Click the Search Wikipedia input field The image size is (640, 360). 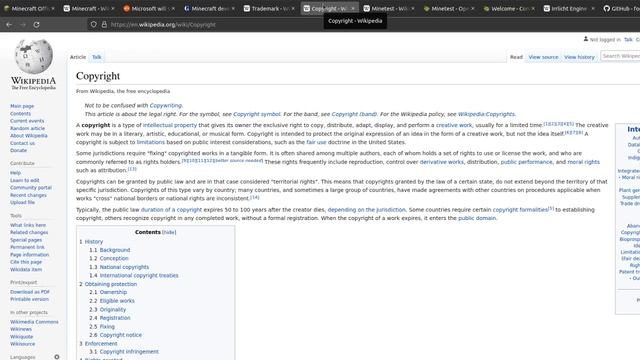(620, 56)
